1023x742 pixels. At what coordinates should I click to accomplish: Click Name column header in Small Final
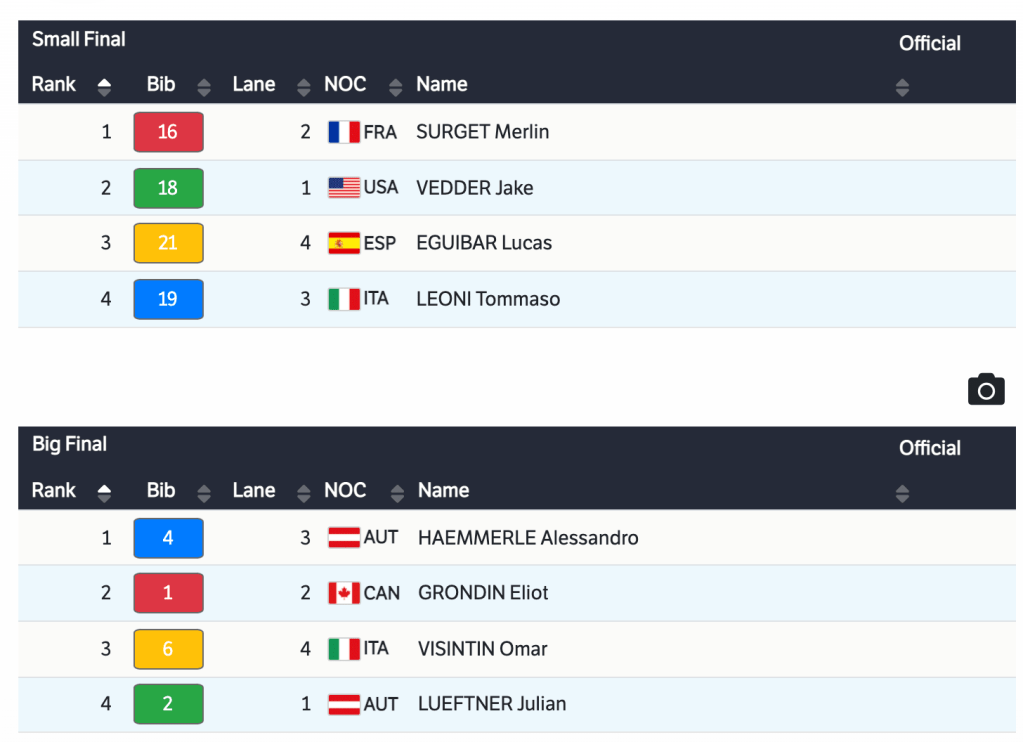(441, 85)
